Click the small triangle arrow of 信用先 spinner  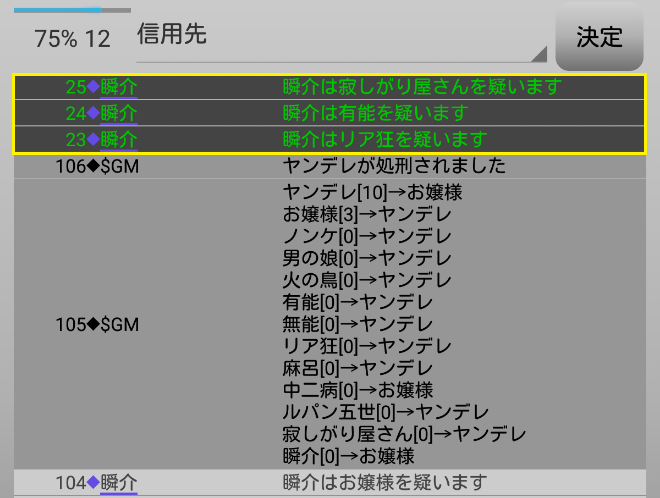click(x=539, y=54)
